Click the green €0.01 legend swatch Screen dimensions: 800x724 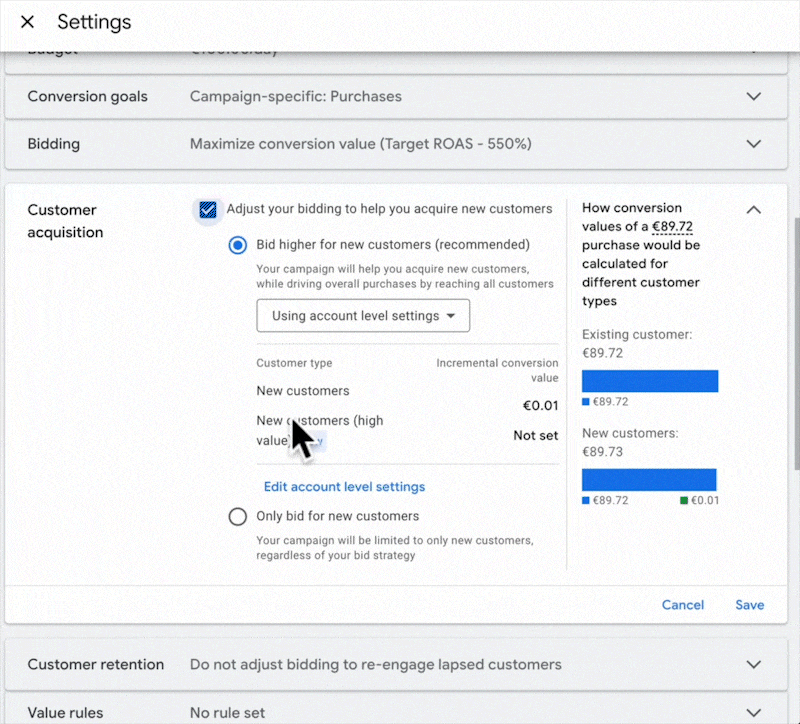pos(682,500)
